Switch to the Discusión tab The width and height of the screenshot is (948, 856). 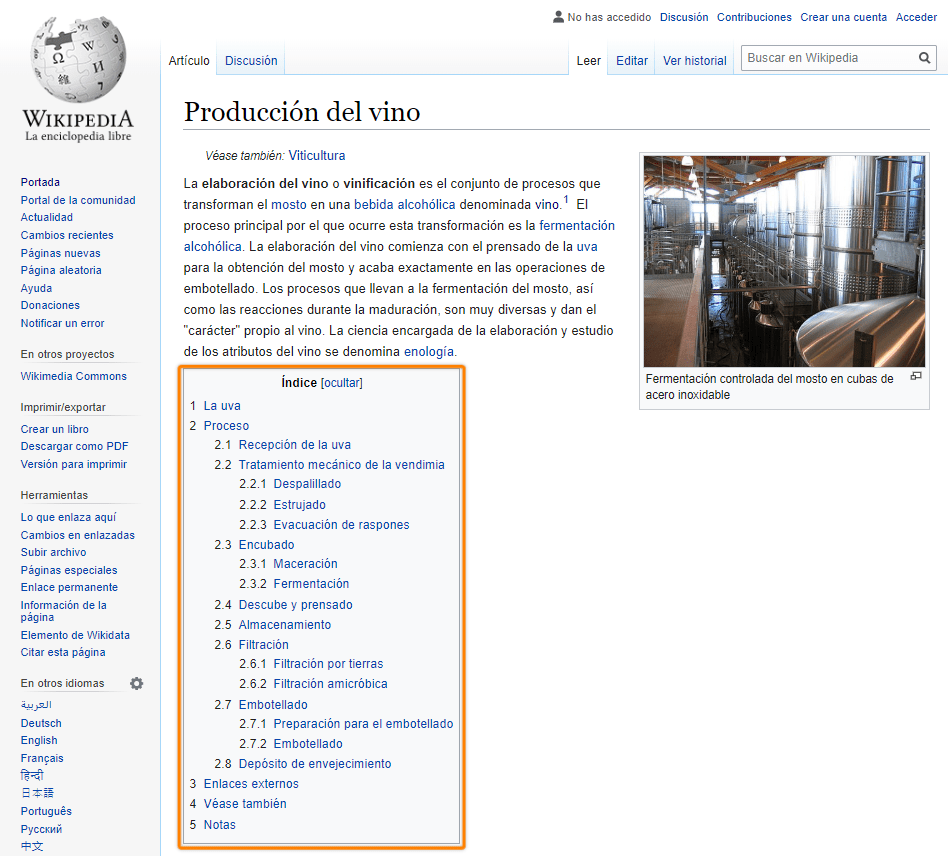(250, 60)
